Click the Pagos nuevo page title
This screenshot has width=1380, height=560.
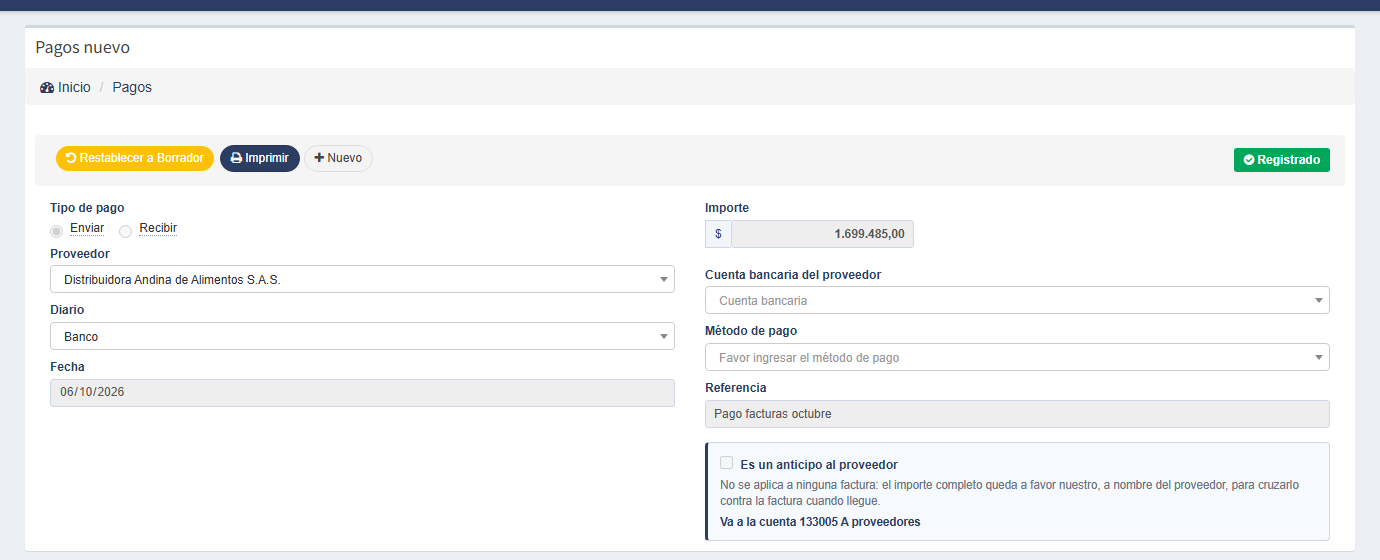coord(82,48)
